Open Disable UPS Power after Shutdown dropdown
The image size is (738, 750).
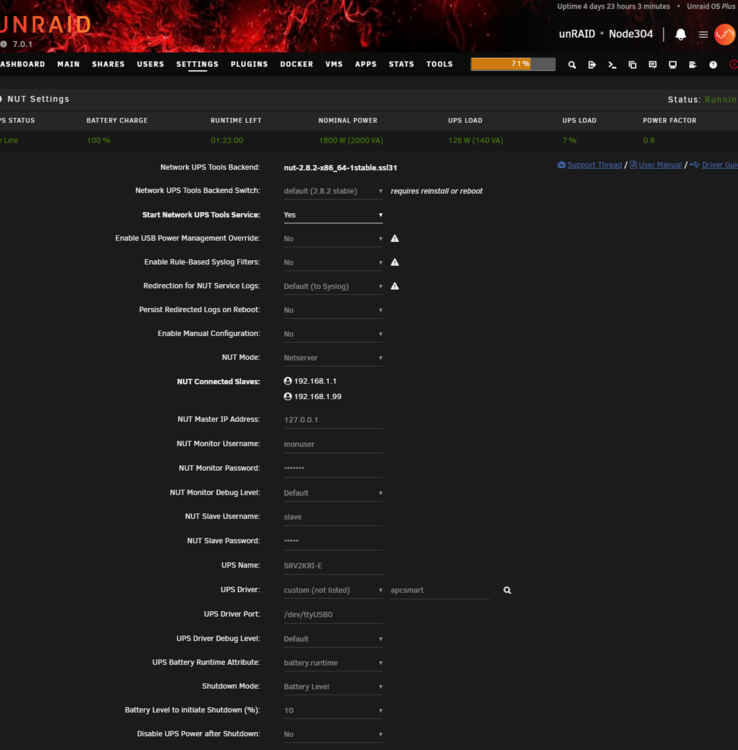click(x=333, y=735)
